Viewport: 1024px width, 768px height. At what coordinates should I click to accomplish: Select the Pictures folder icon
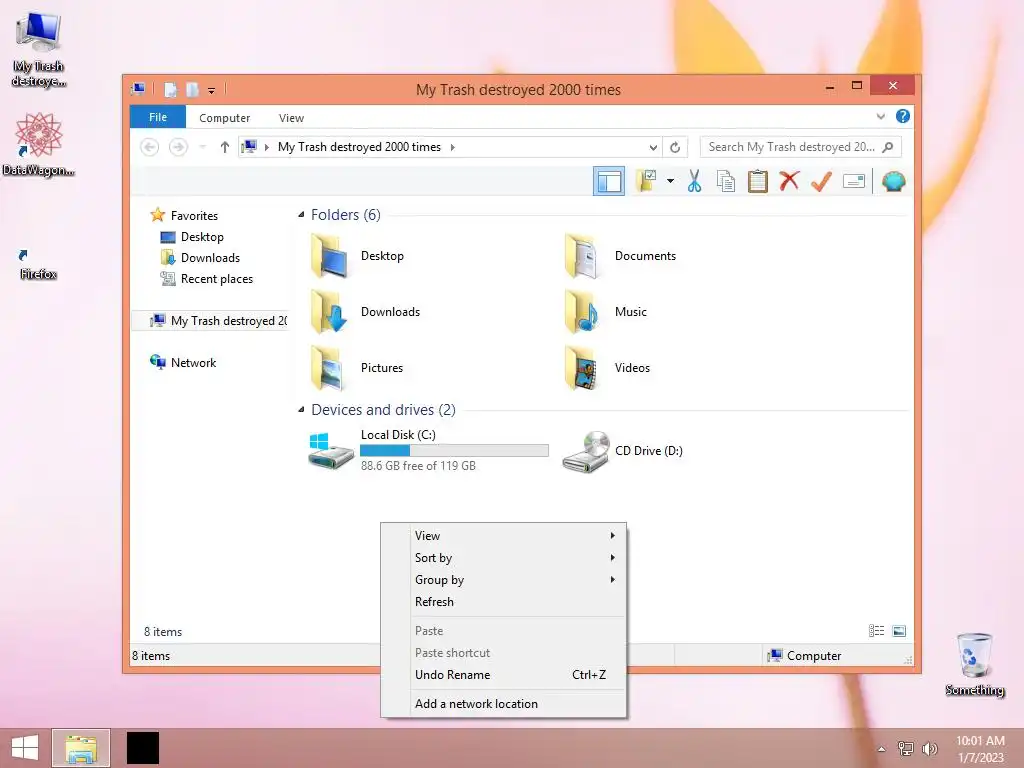click(328, 368)
